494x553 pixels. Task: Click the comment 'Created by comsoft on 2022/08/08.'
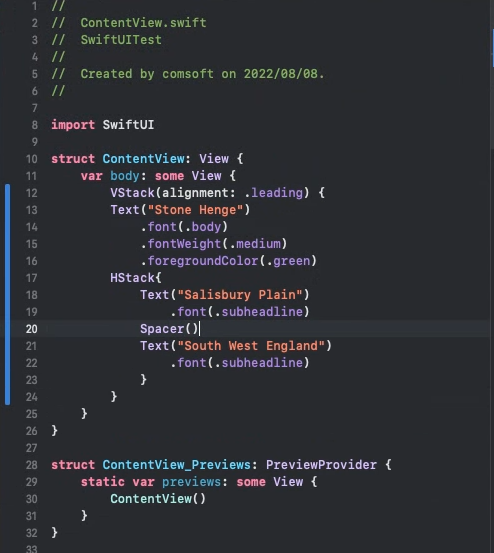coord(202,74)
